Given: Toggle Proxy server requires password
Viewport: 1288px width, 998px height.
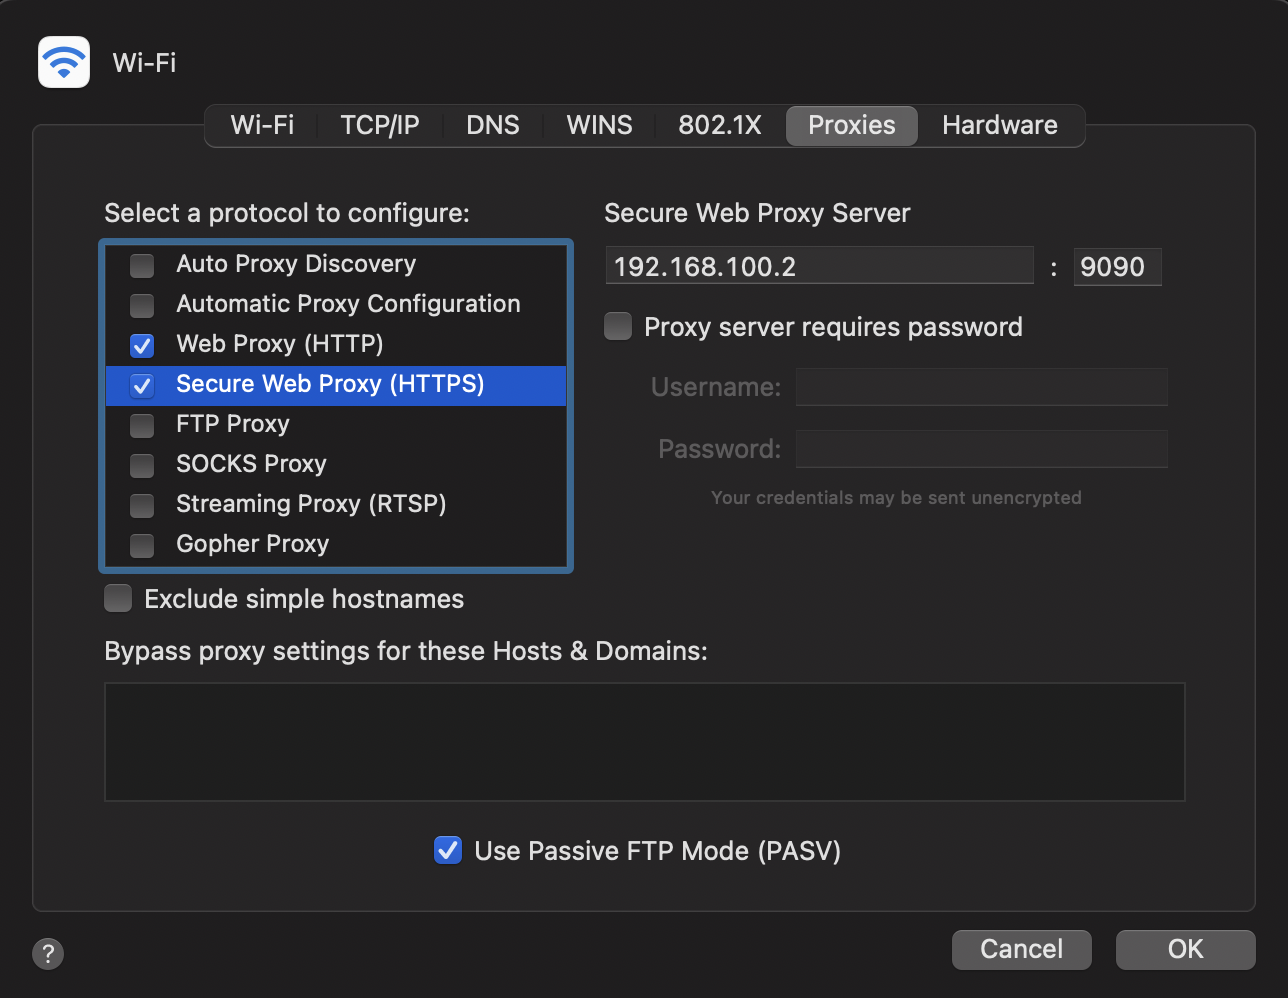Looking at the screenshot, I should (x=618, y=327).
